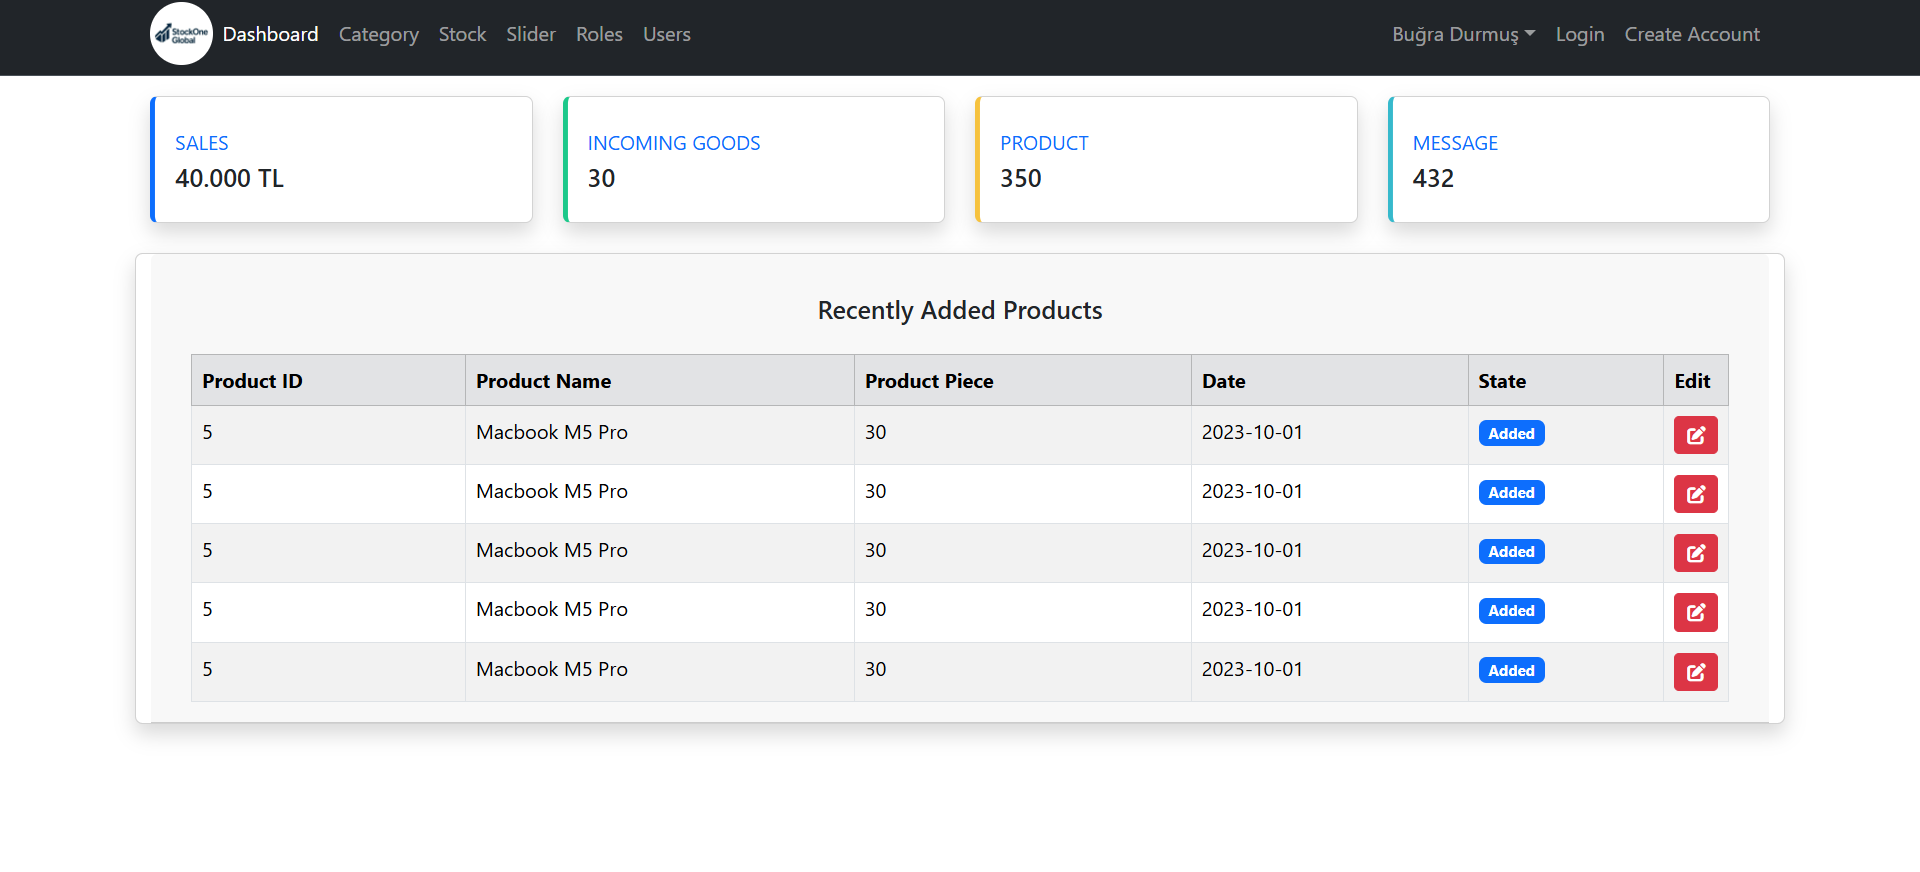Open the Buğra Durmuş user dropdown
1920x872 pixels.
1463,34
